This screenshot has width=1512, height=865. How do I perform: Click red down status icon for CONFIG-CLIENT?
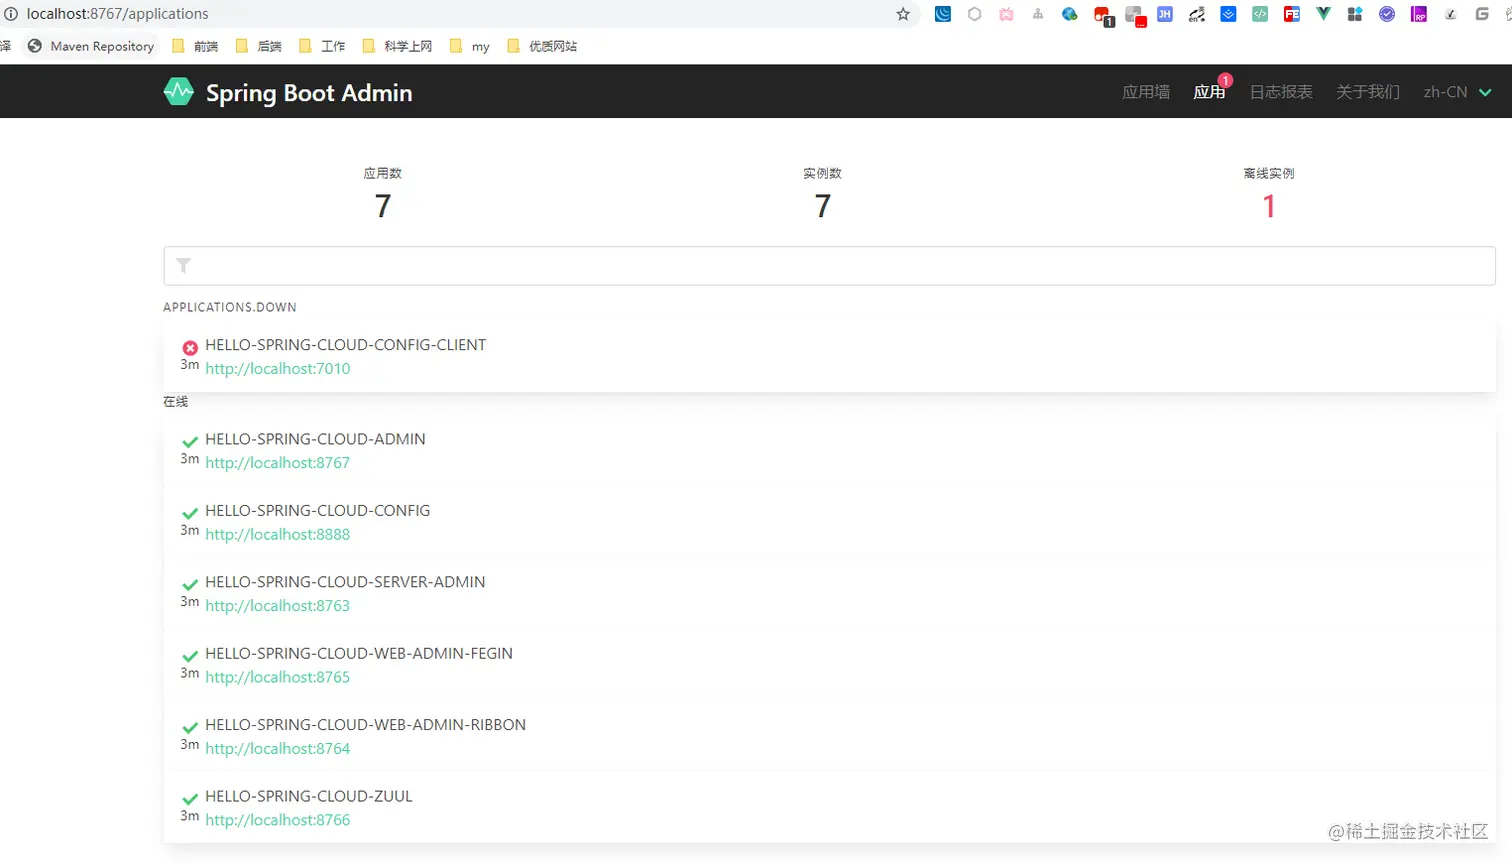click(x=190, y=348)
